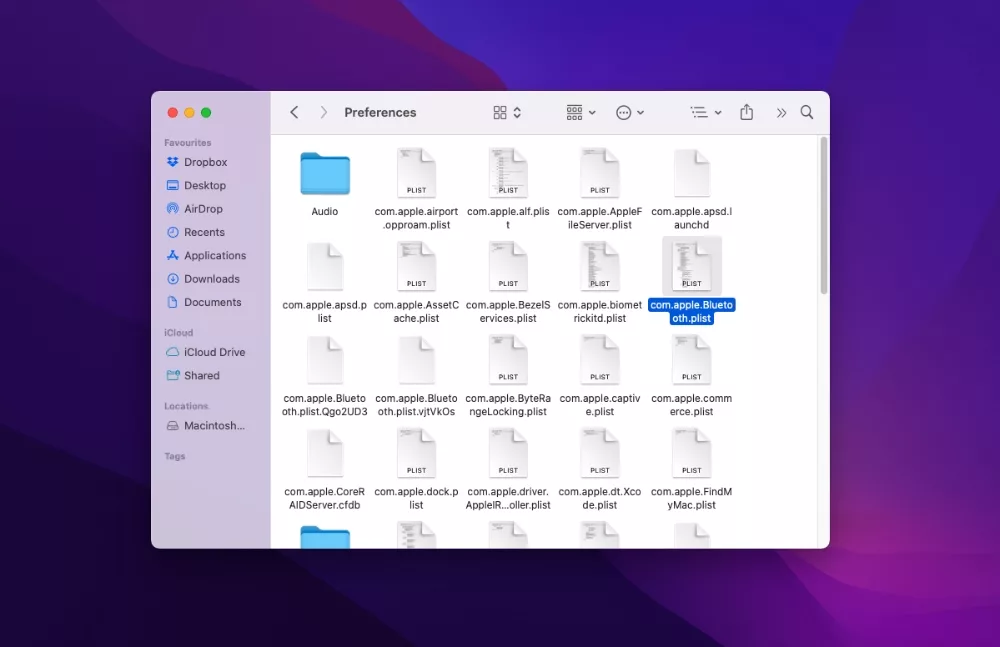This screenshot has width=1000, height=647.
Task: Open Downloads from the sidebar
Action: pyautogui.click(x=211, y=279)
